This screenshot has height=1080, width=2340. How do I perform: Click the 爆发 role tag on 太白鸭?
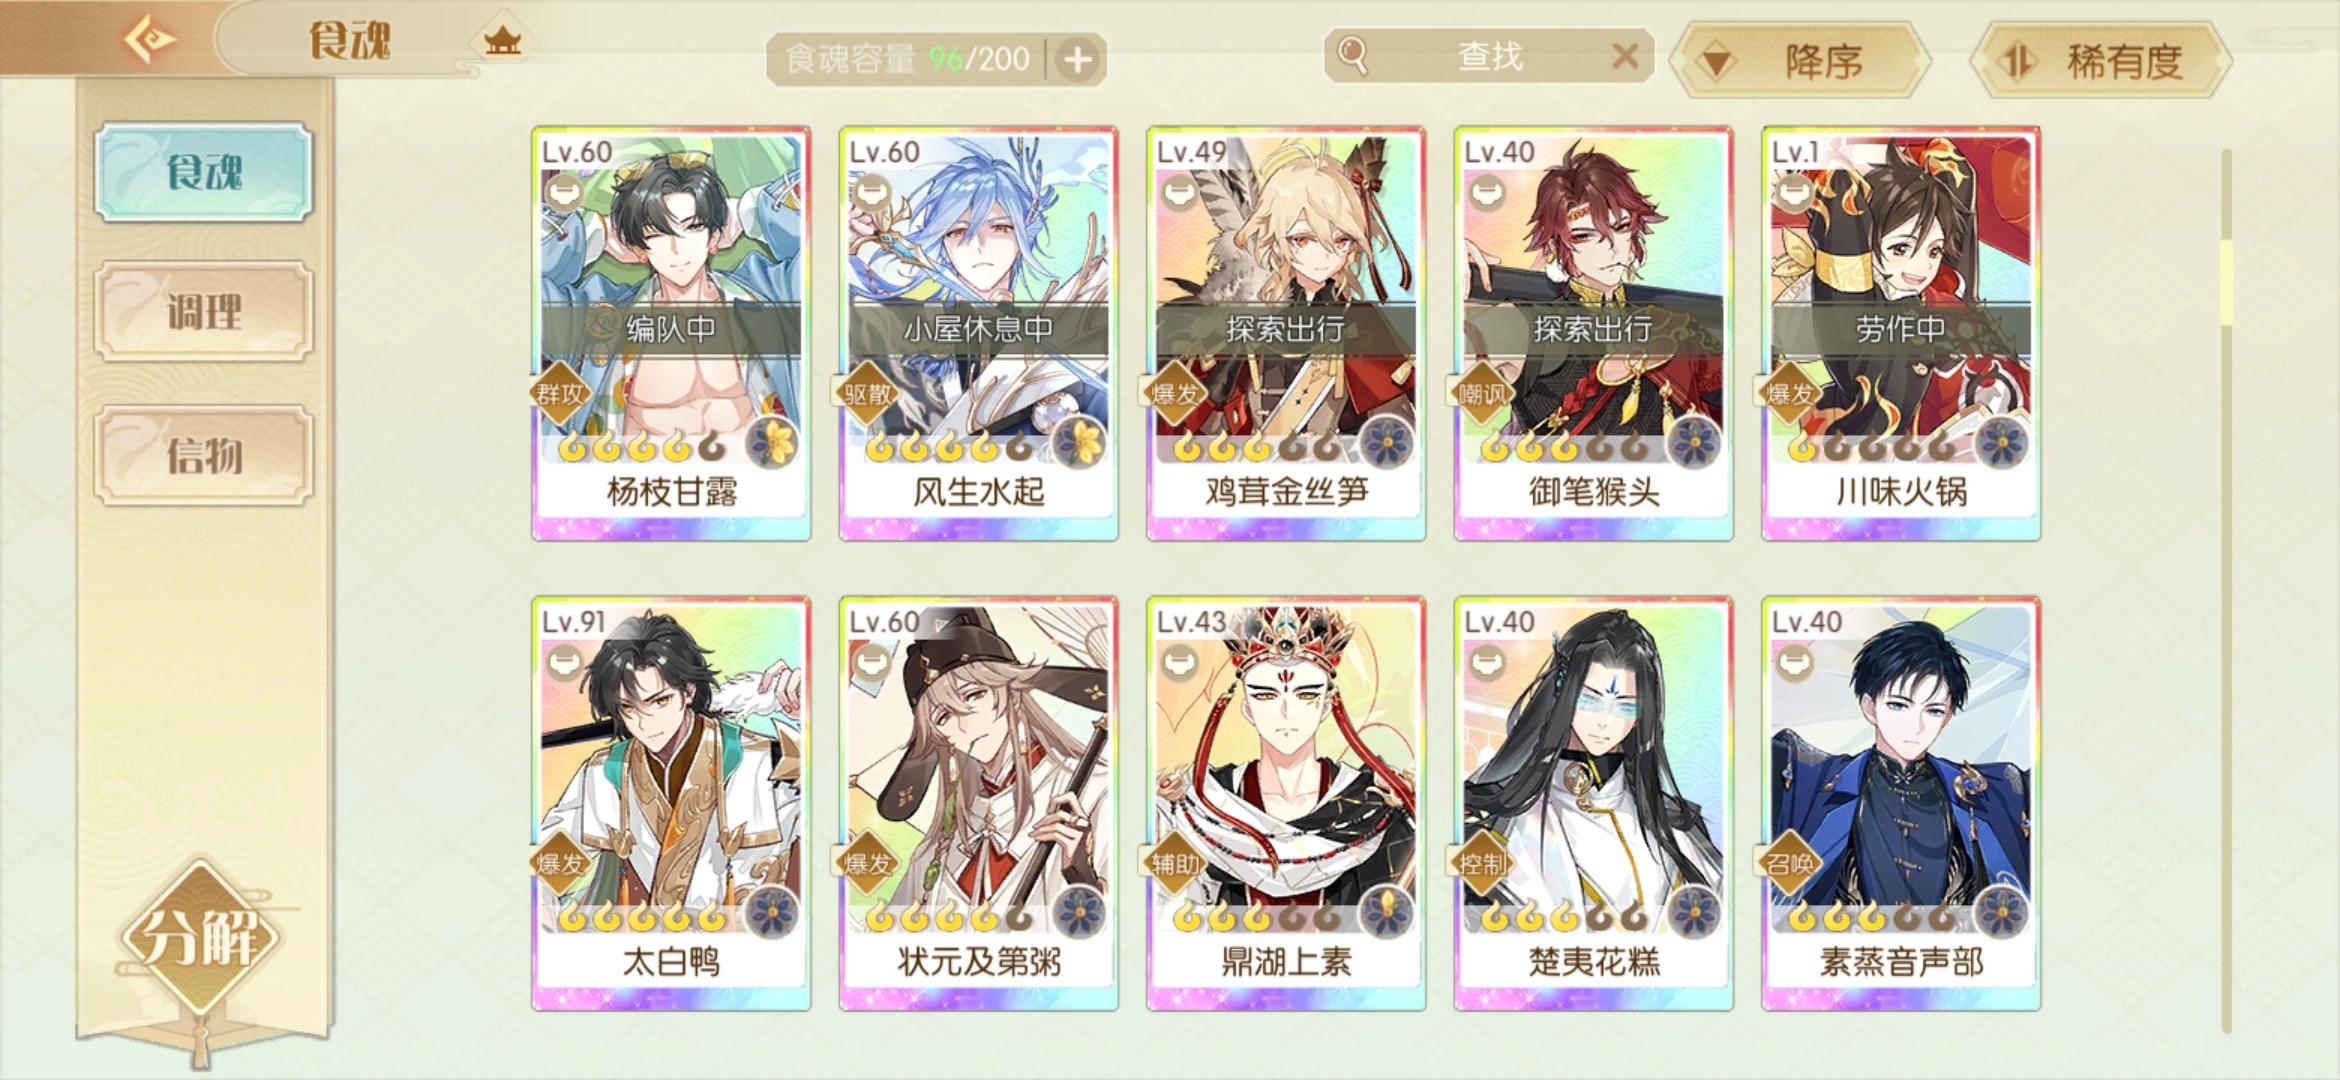point(559,863)
